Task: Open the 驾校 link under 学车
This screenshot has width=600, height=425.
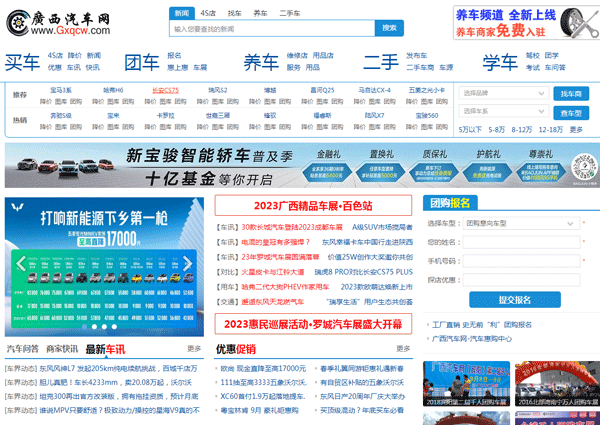Action: 532,56
